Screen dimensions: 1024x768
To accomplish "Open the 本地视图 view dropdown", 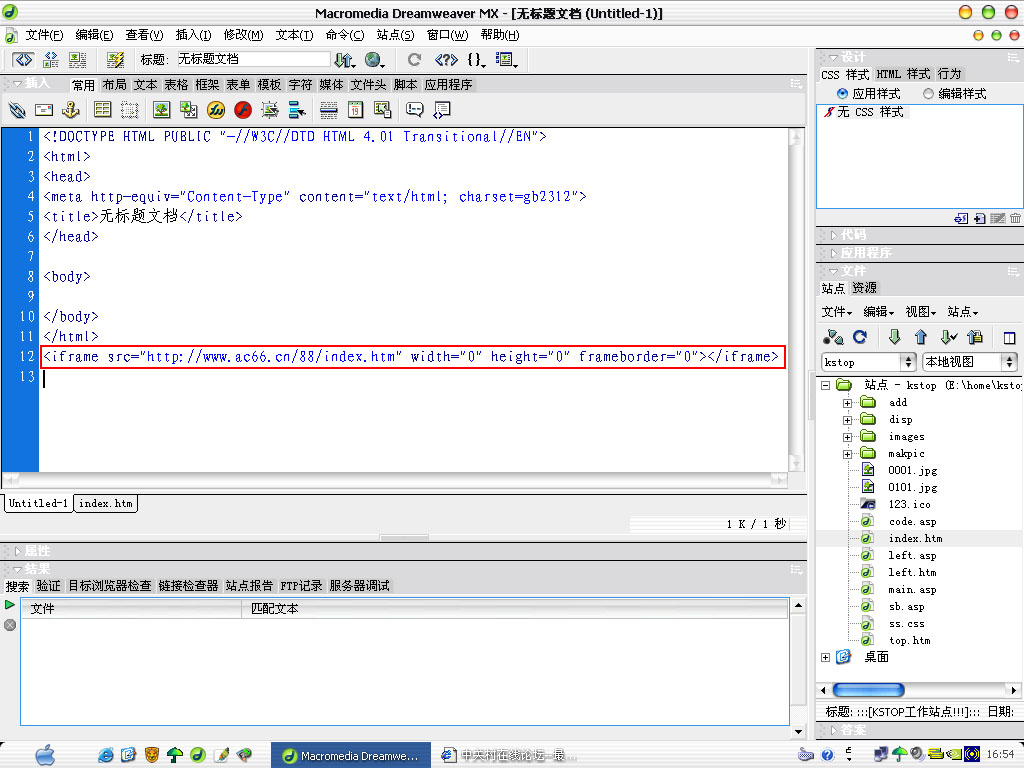I will point(969,362).
